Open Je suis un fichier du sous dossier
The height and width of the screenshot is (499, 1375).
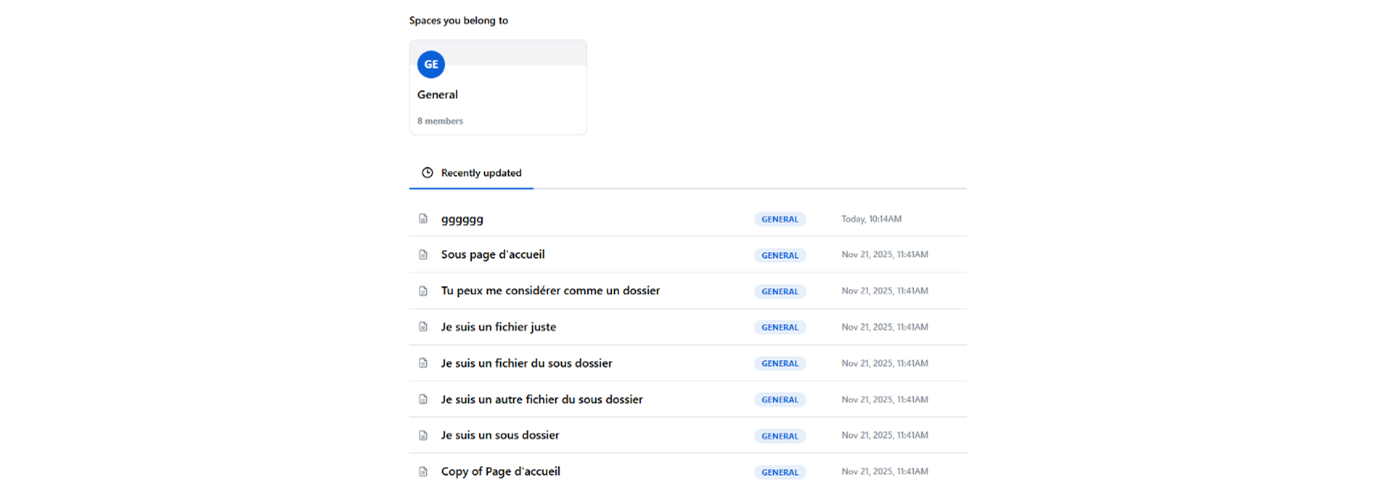(526, 363)
